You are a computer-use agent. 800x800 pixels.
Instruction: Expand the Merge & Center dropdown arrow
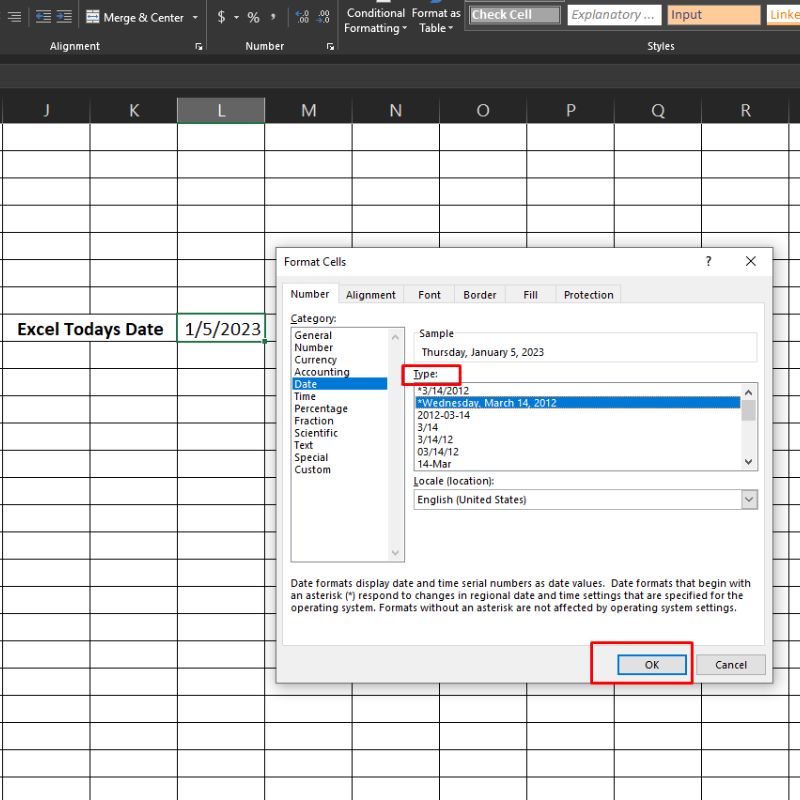coord(195,18)
